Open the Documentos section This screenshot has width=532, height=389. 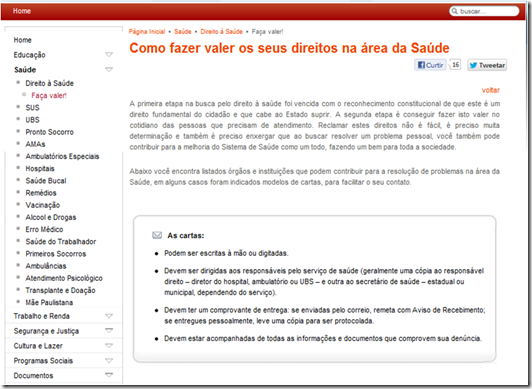click(33, 375)
